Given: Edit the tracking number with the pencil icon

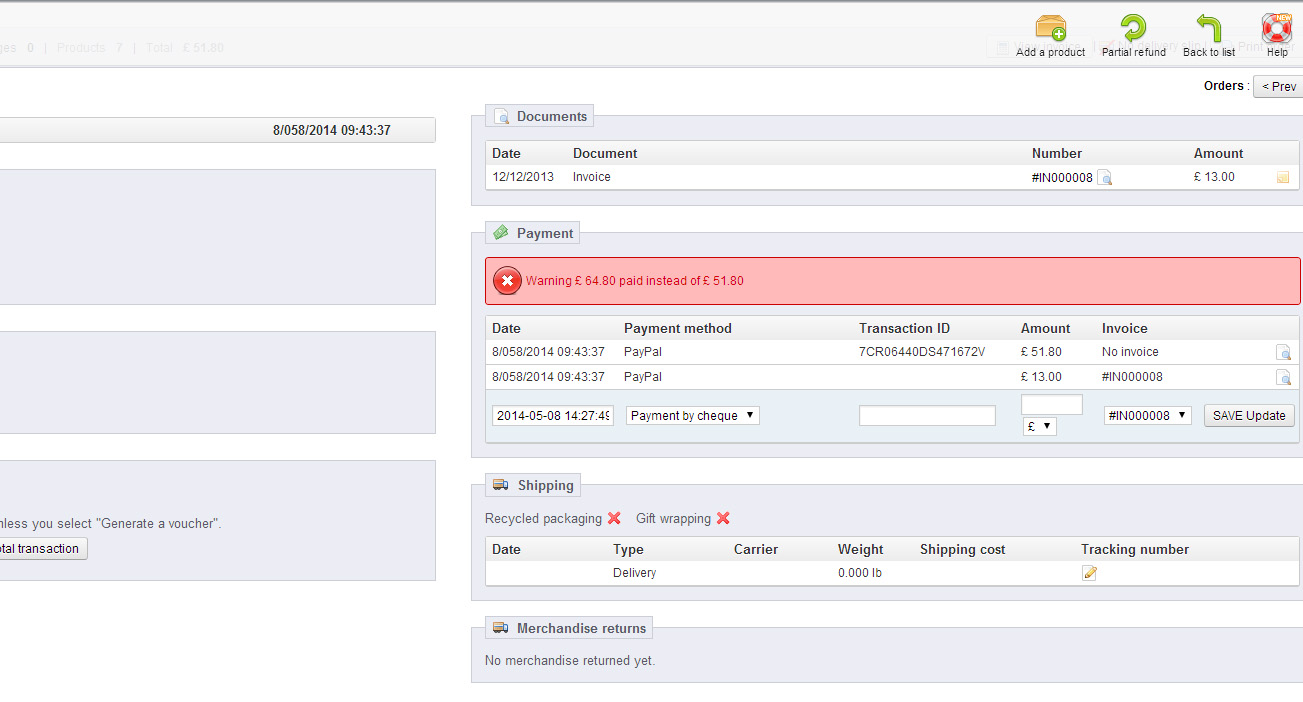Looking at the screenshot, I should coord(1089,573).
